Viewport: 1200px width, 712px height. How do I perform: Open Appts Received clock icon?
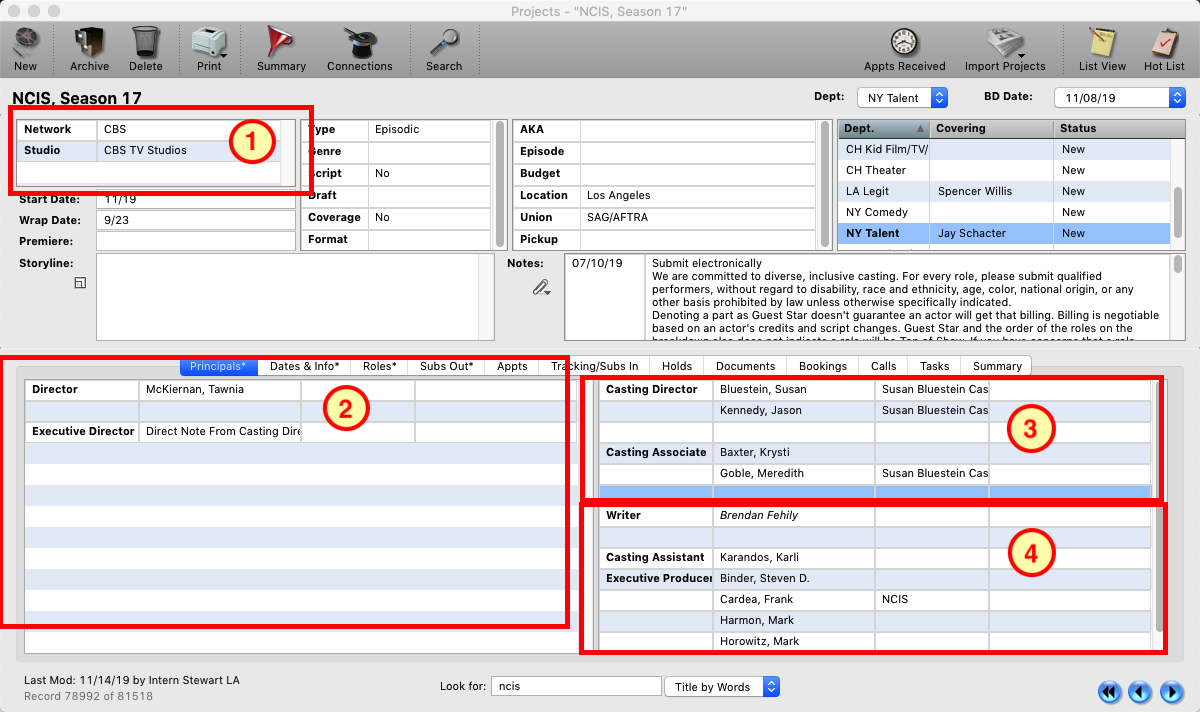tap(904, 42)
